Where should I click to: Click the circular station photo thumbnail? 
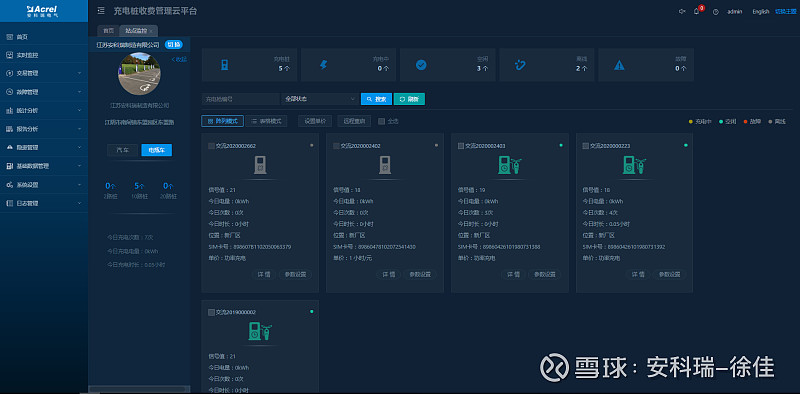[x=139, y=73]
